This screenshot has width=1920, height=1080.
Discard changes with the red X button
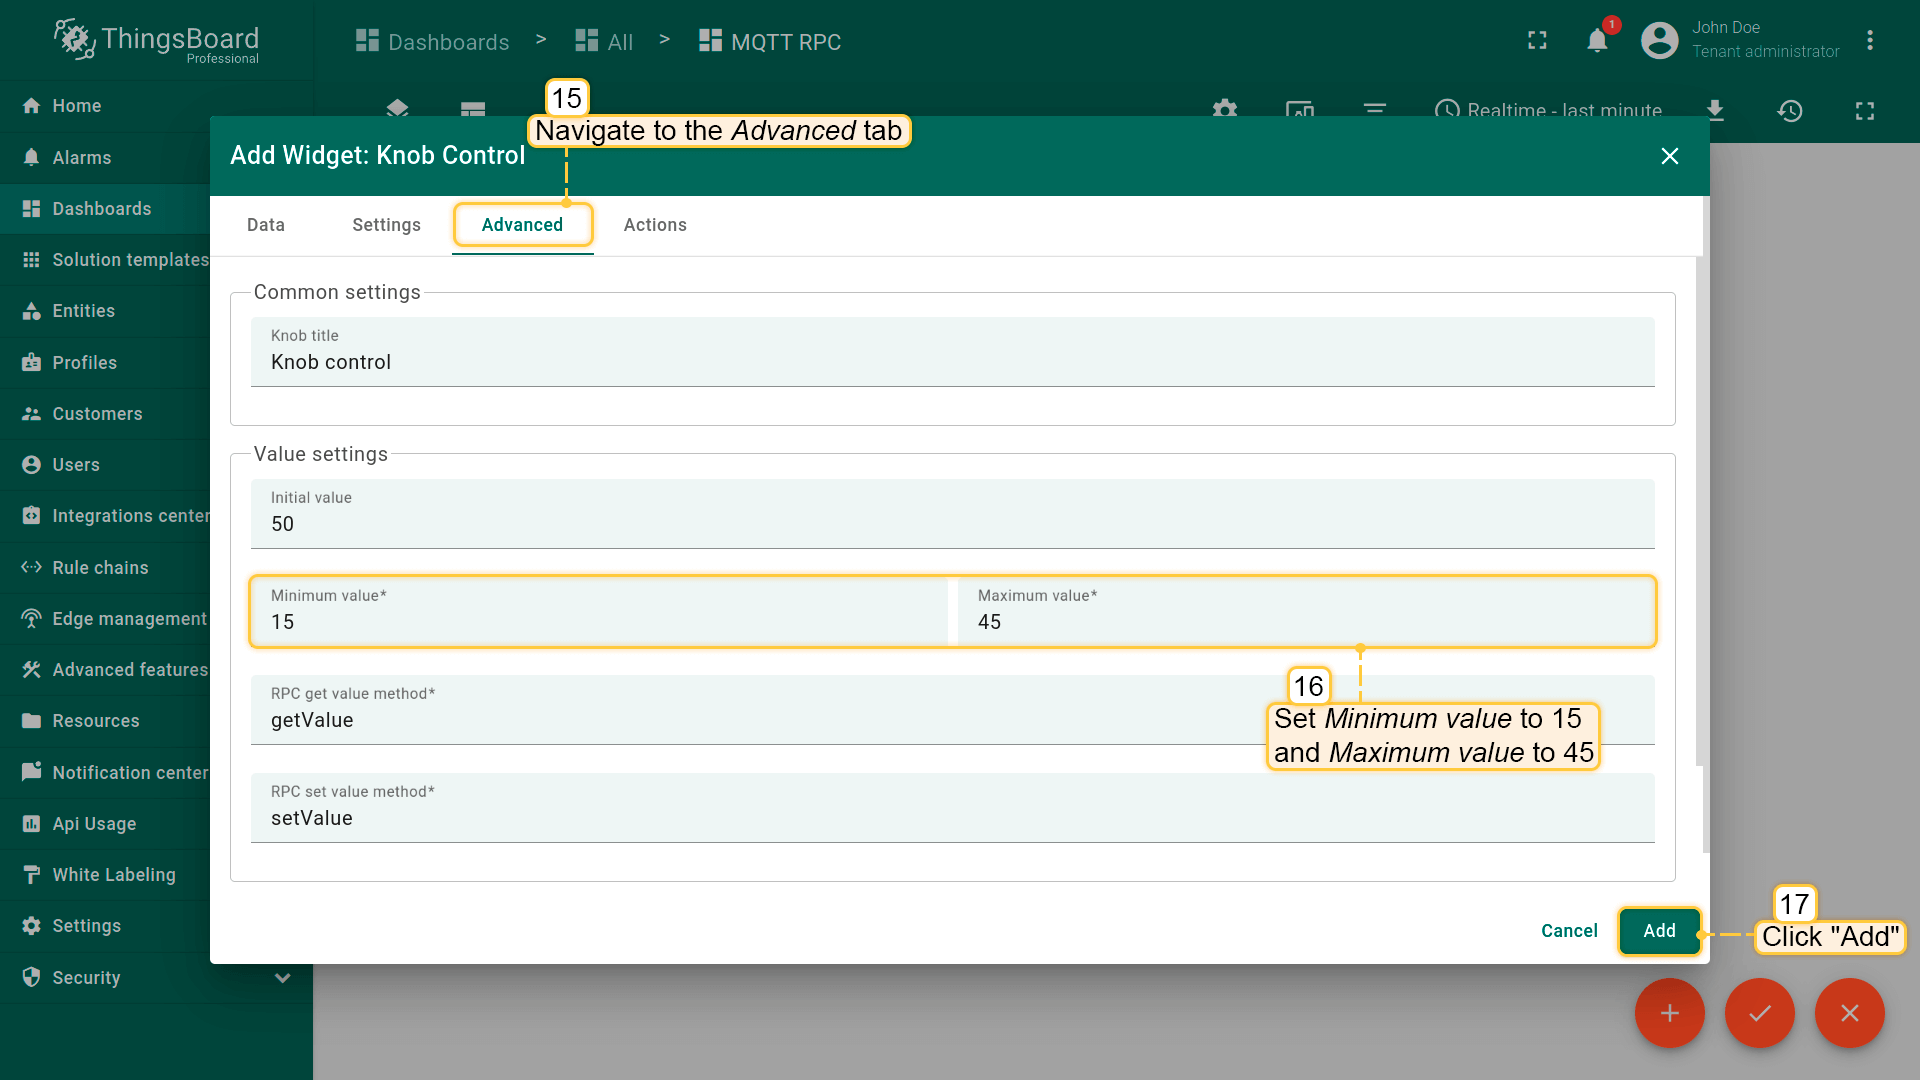(1849, 1013)
